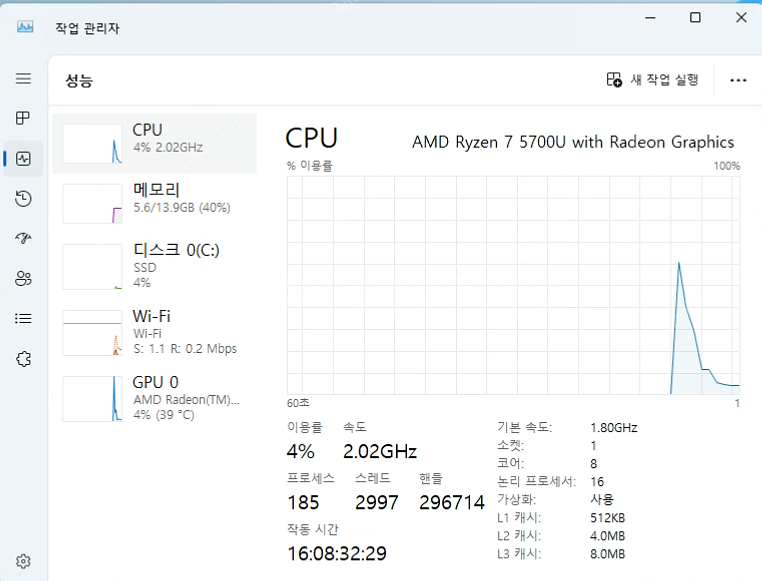
Task: Click the GPU 0 mini graph thumbnail
Action: point(92,398)
